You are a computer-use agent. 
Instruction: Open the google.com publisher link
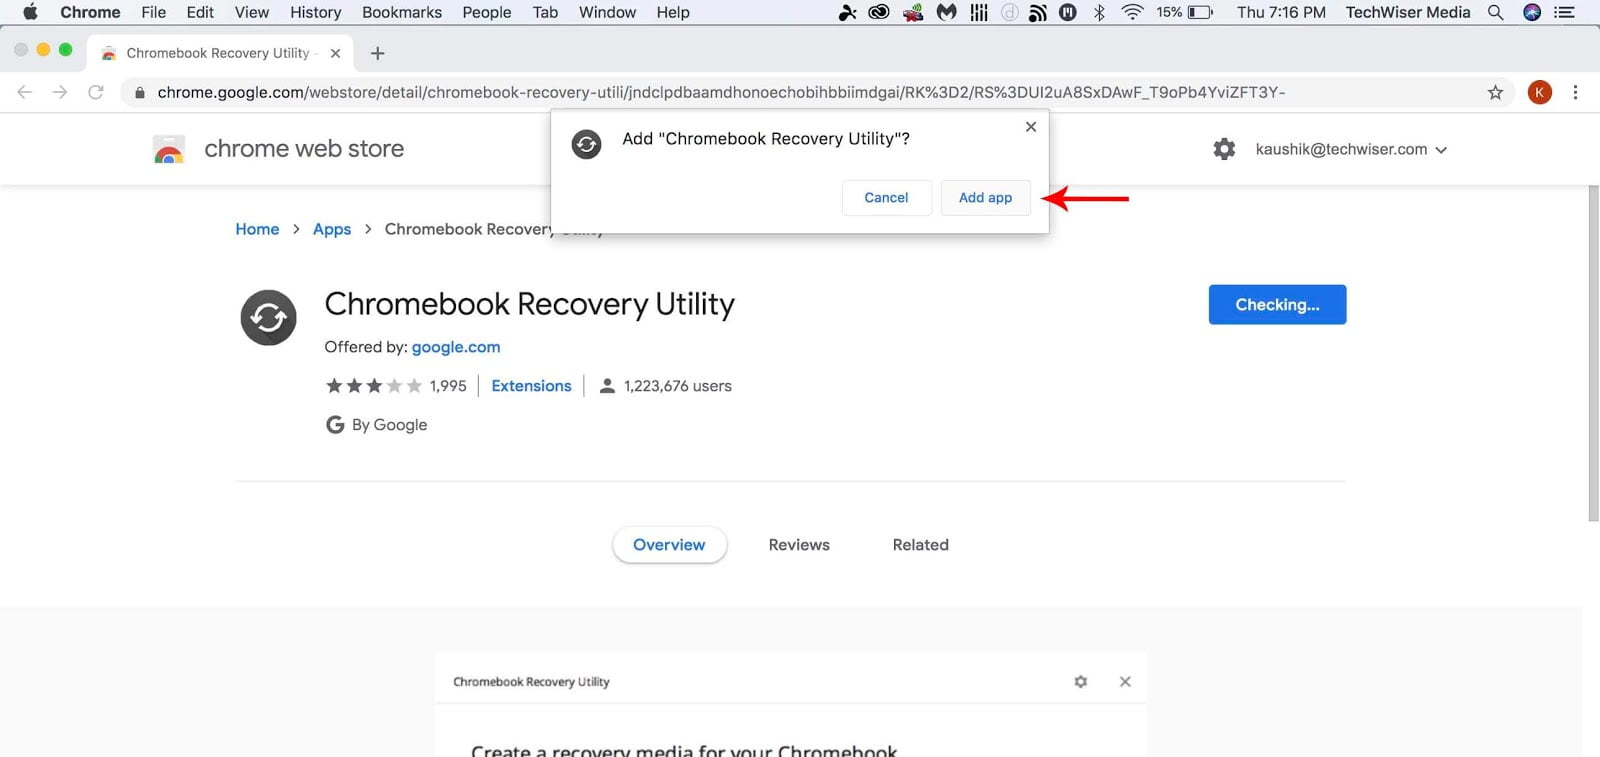coord(456,347)
